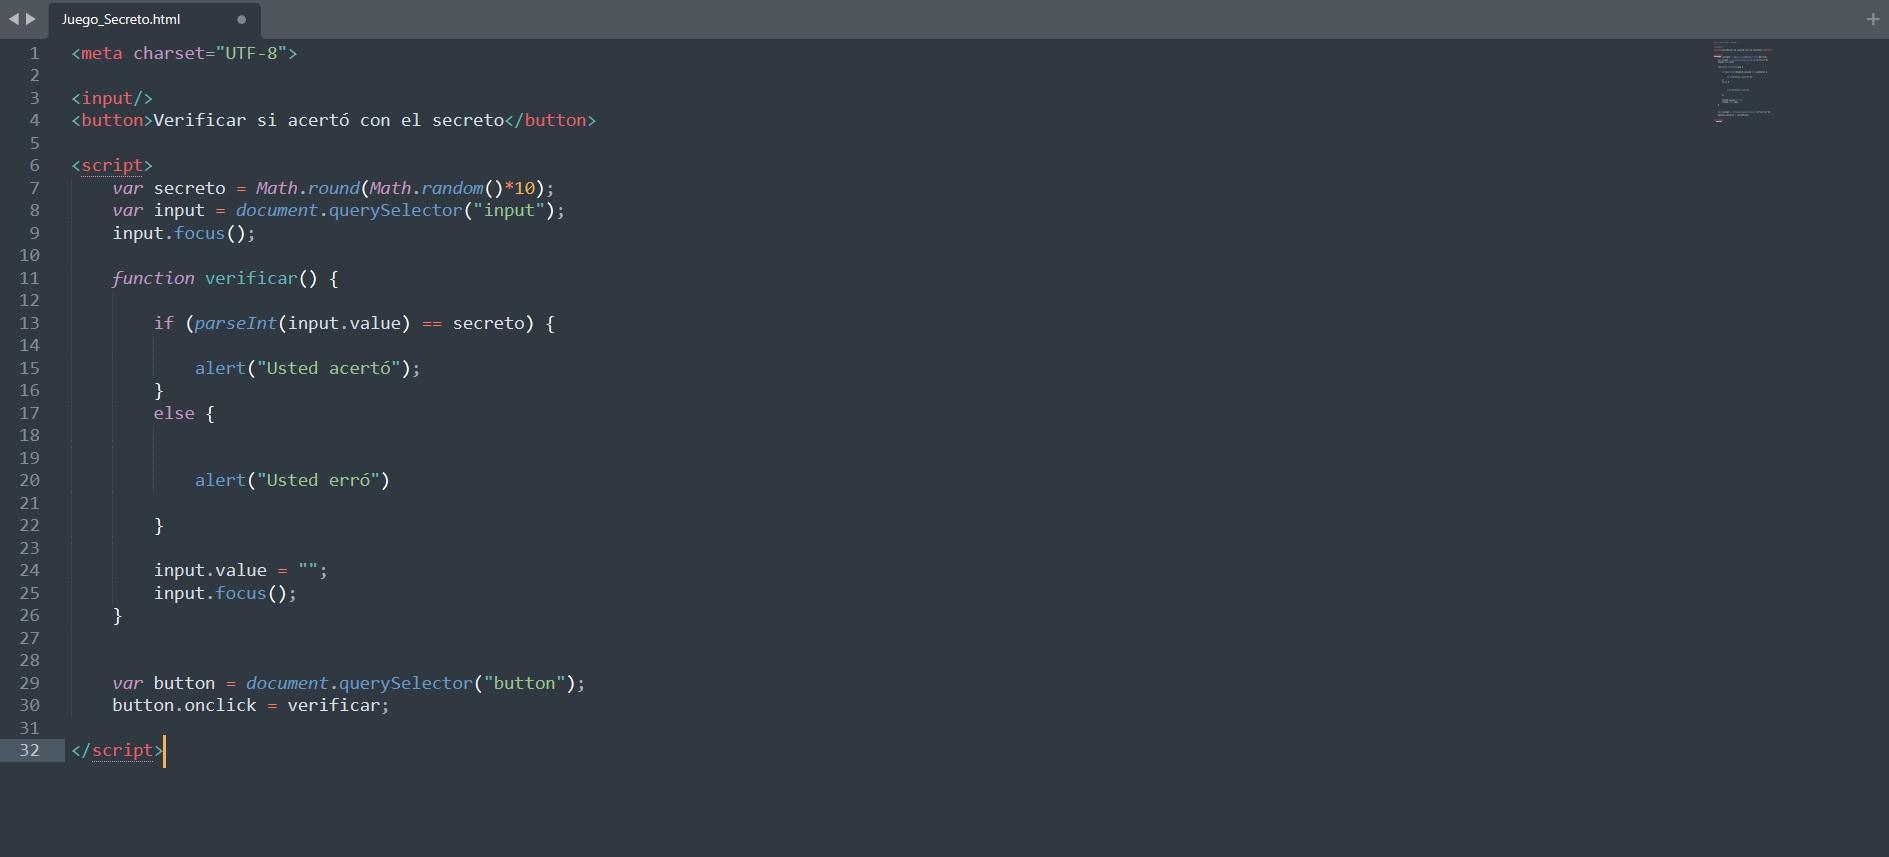Click line number 29 in gutter
1889x857 pixels.
pos(30,683)
